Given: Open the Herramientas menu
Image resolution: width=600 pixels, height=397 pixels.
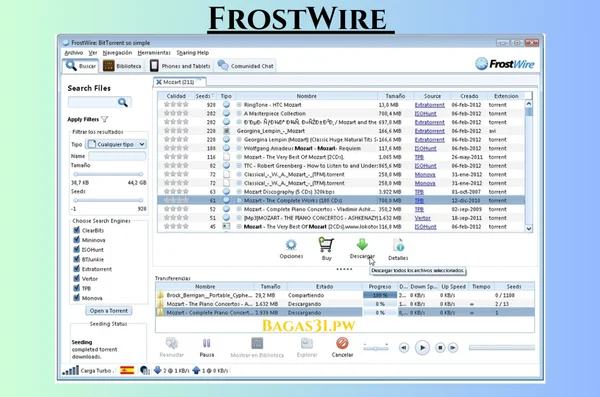Looking at the screenshot, I should [154, 53].
